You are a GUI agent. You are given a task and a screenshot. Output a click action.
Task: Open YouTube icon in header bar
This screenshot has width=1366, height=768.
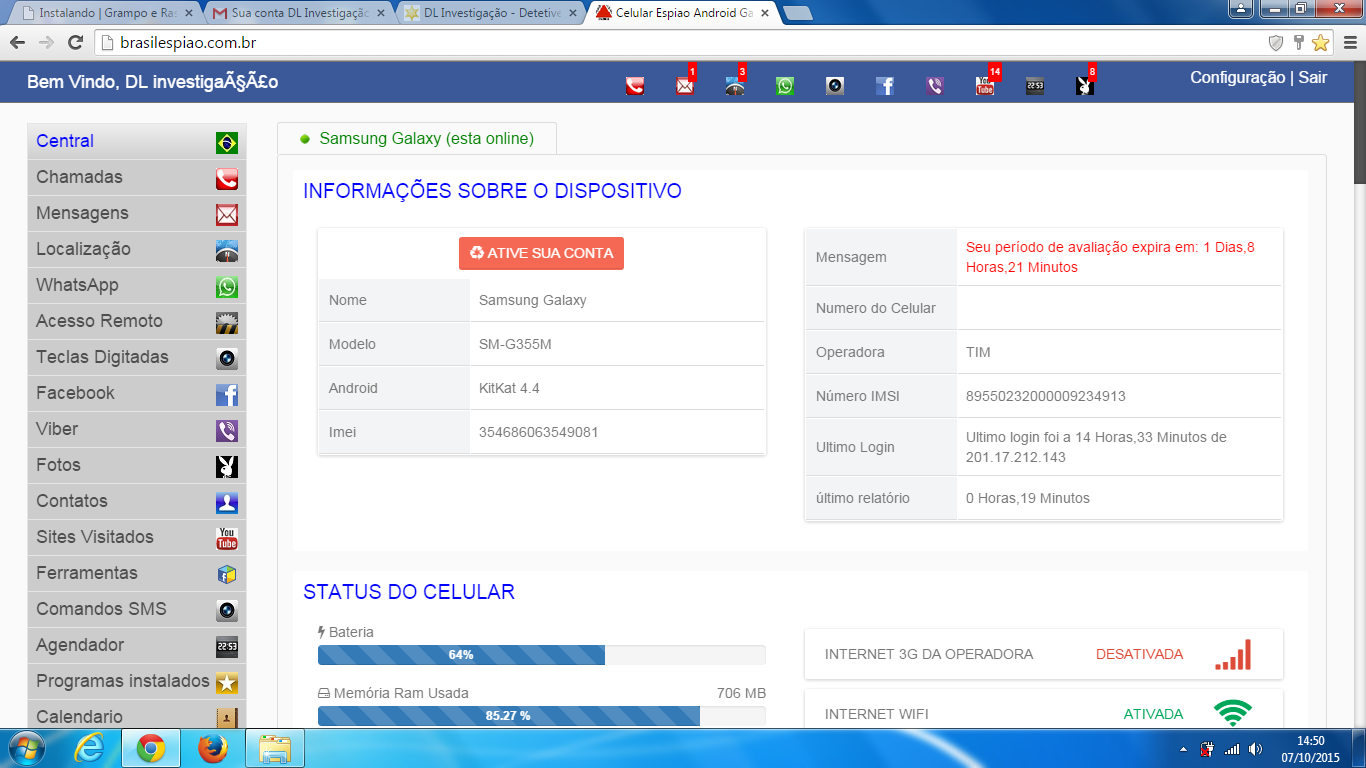tap(985, 86)
